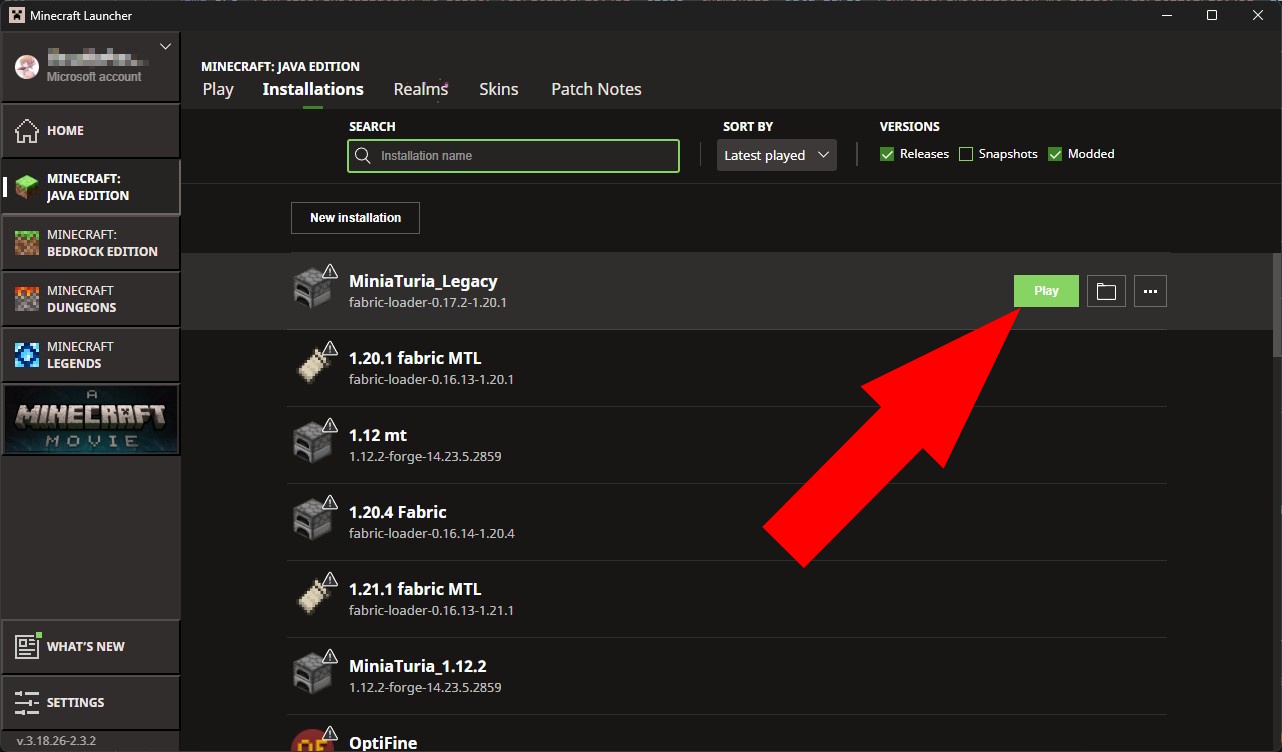Expand the account dropdown chevron

coord(166,47)
